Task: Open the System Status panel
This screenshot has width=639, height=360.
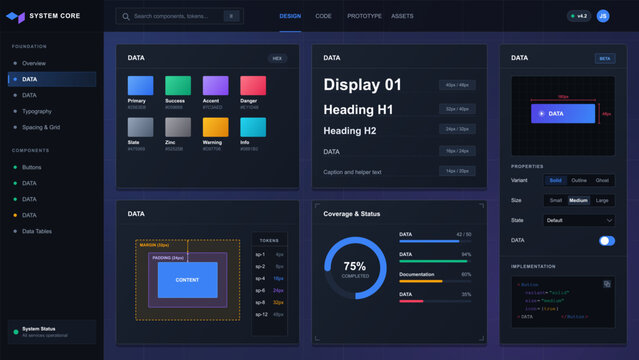Action: pos(52,332)
